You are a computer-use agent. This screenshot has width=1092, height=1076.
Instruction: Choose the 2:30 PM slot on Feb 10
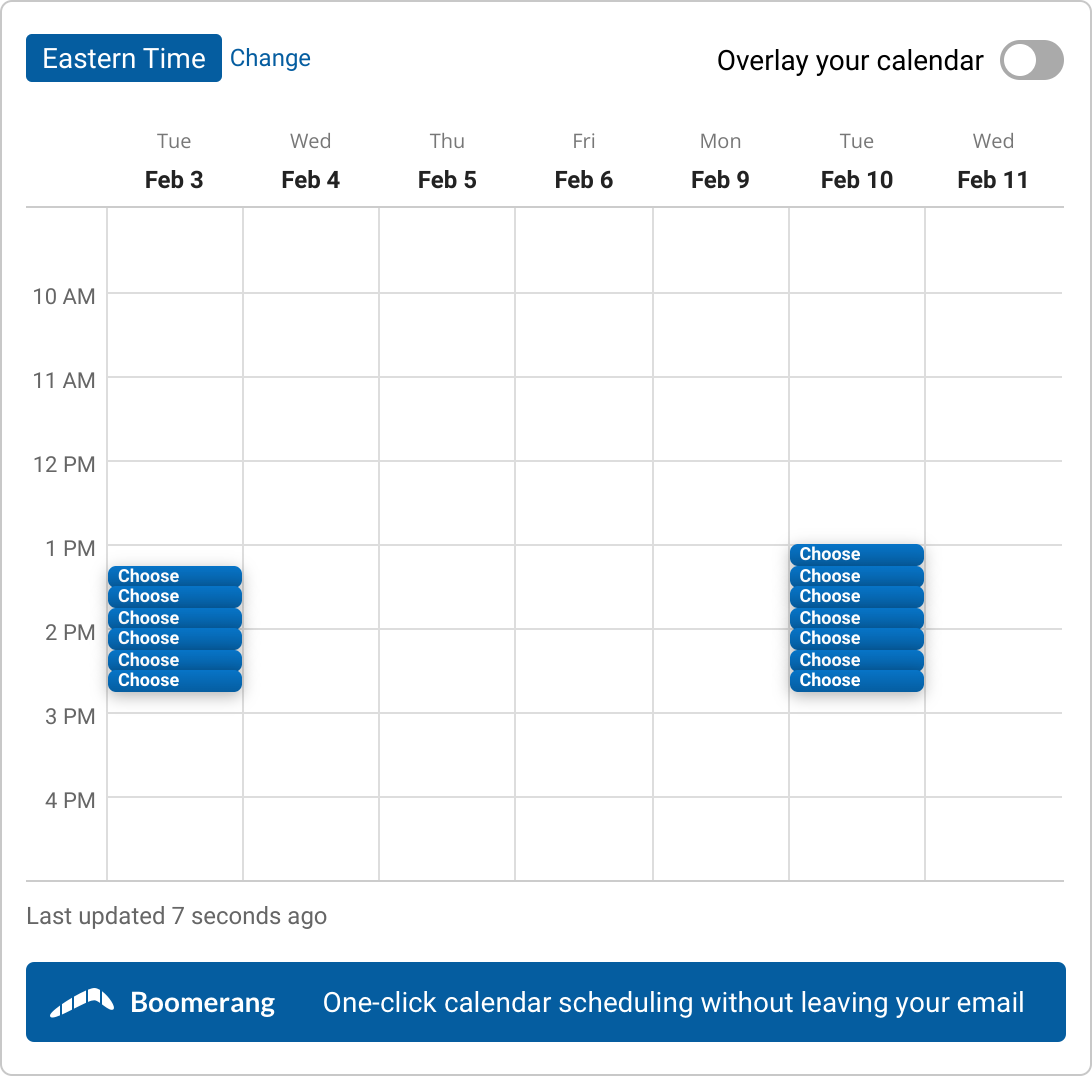point(857,681)
